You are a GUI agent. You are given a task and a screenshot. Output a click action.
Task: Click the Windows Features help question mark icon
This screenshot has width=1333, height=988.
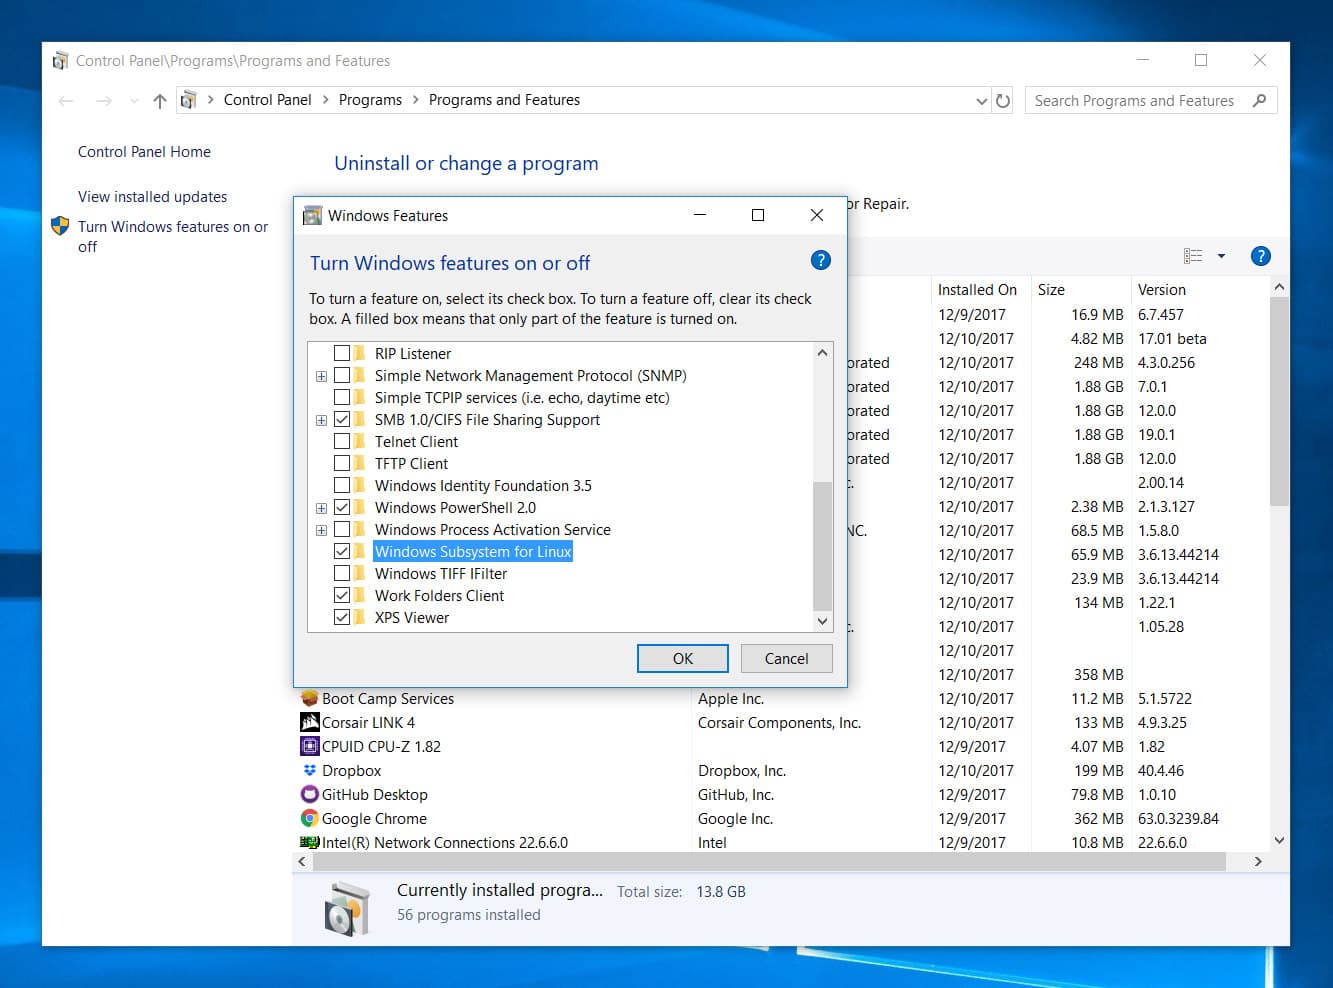point(820,260)
